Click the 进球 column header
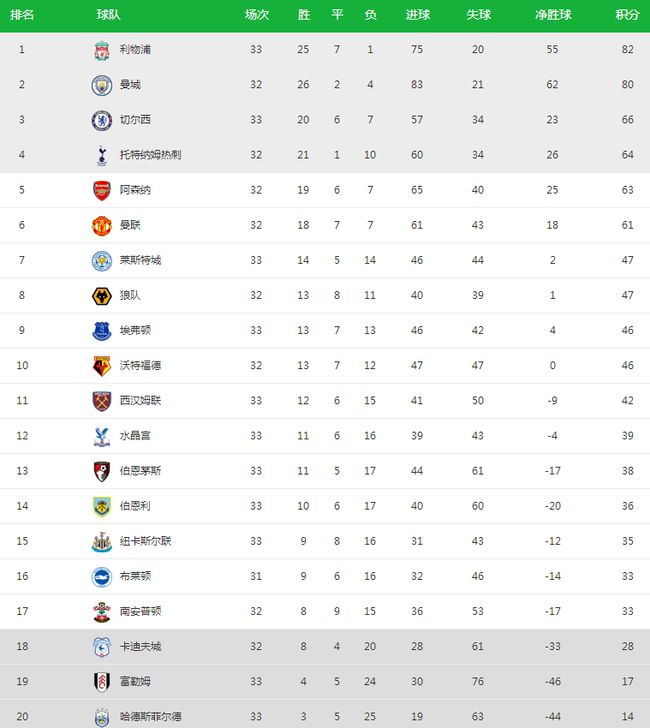This screenshot has height=728, width=650. pos(417,15)
